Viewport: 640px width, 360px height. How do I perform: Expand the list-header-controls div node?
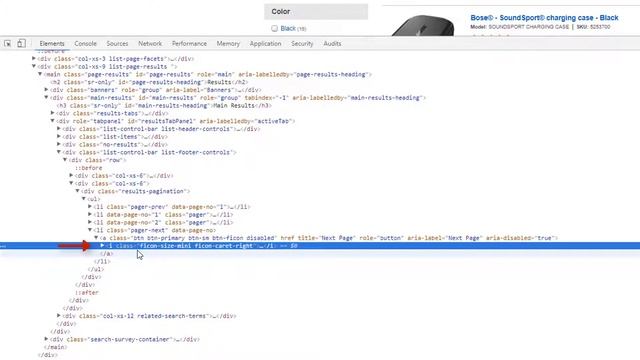pyautogui.click(x=59, y=129)
